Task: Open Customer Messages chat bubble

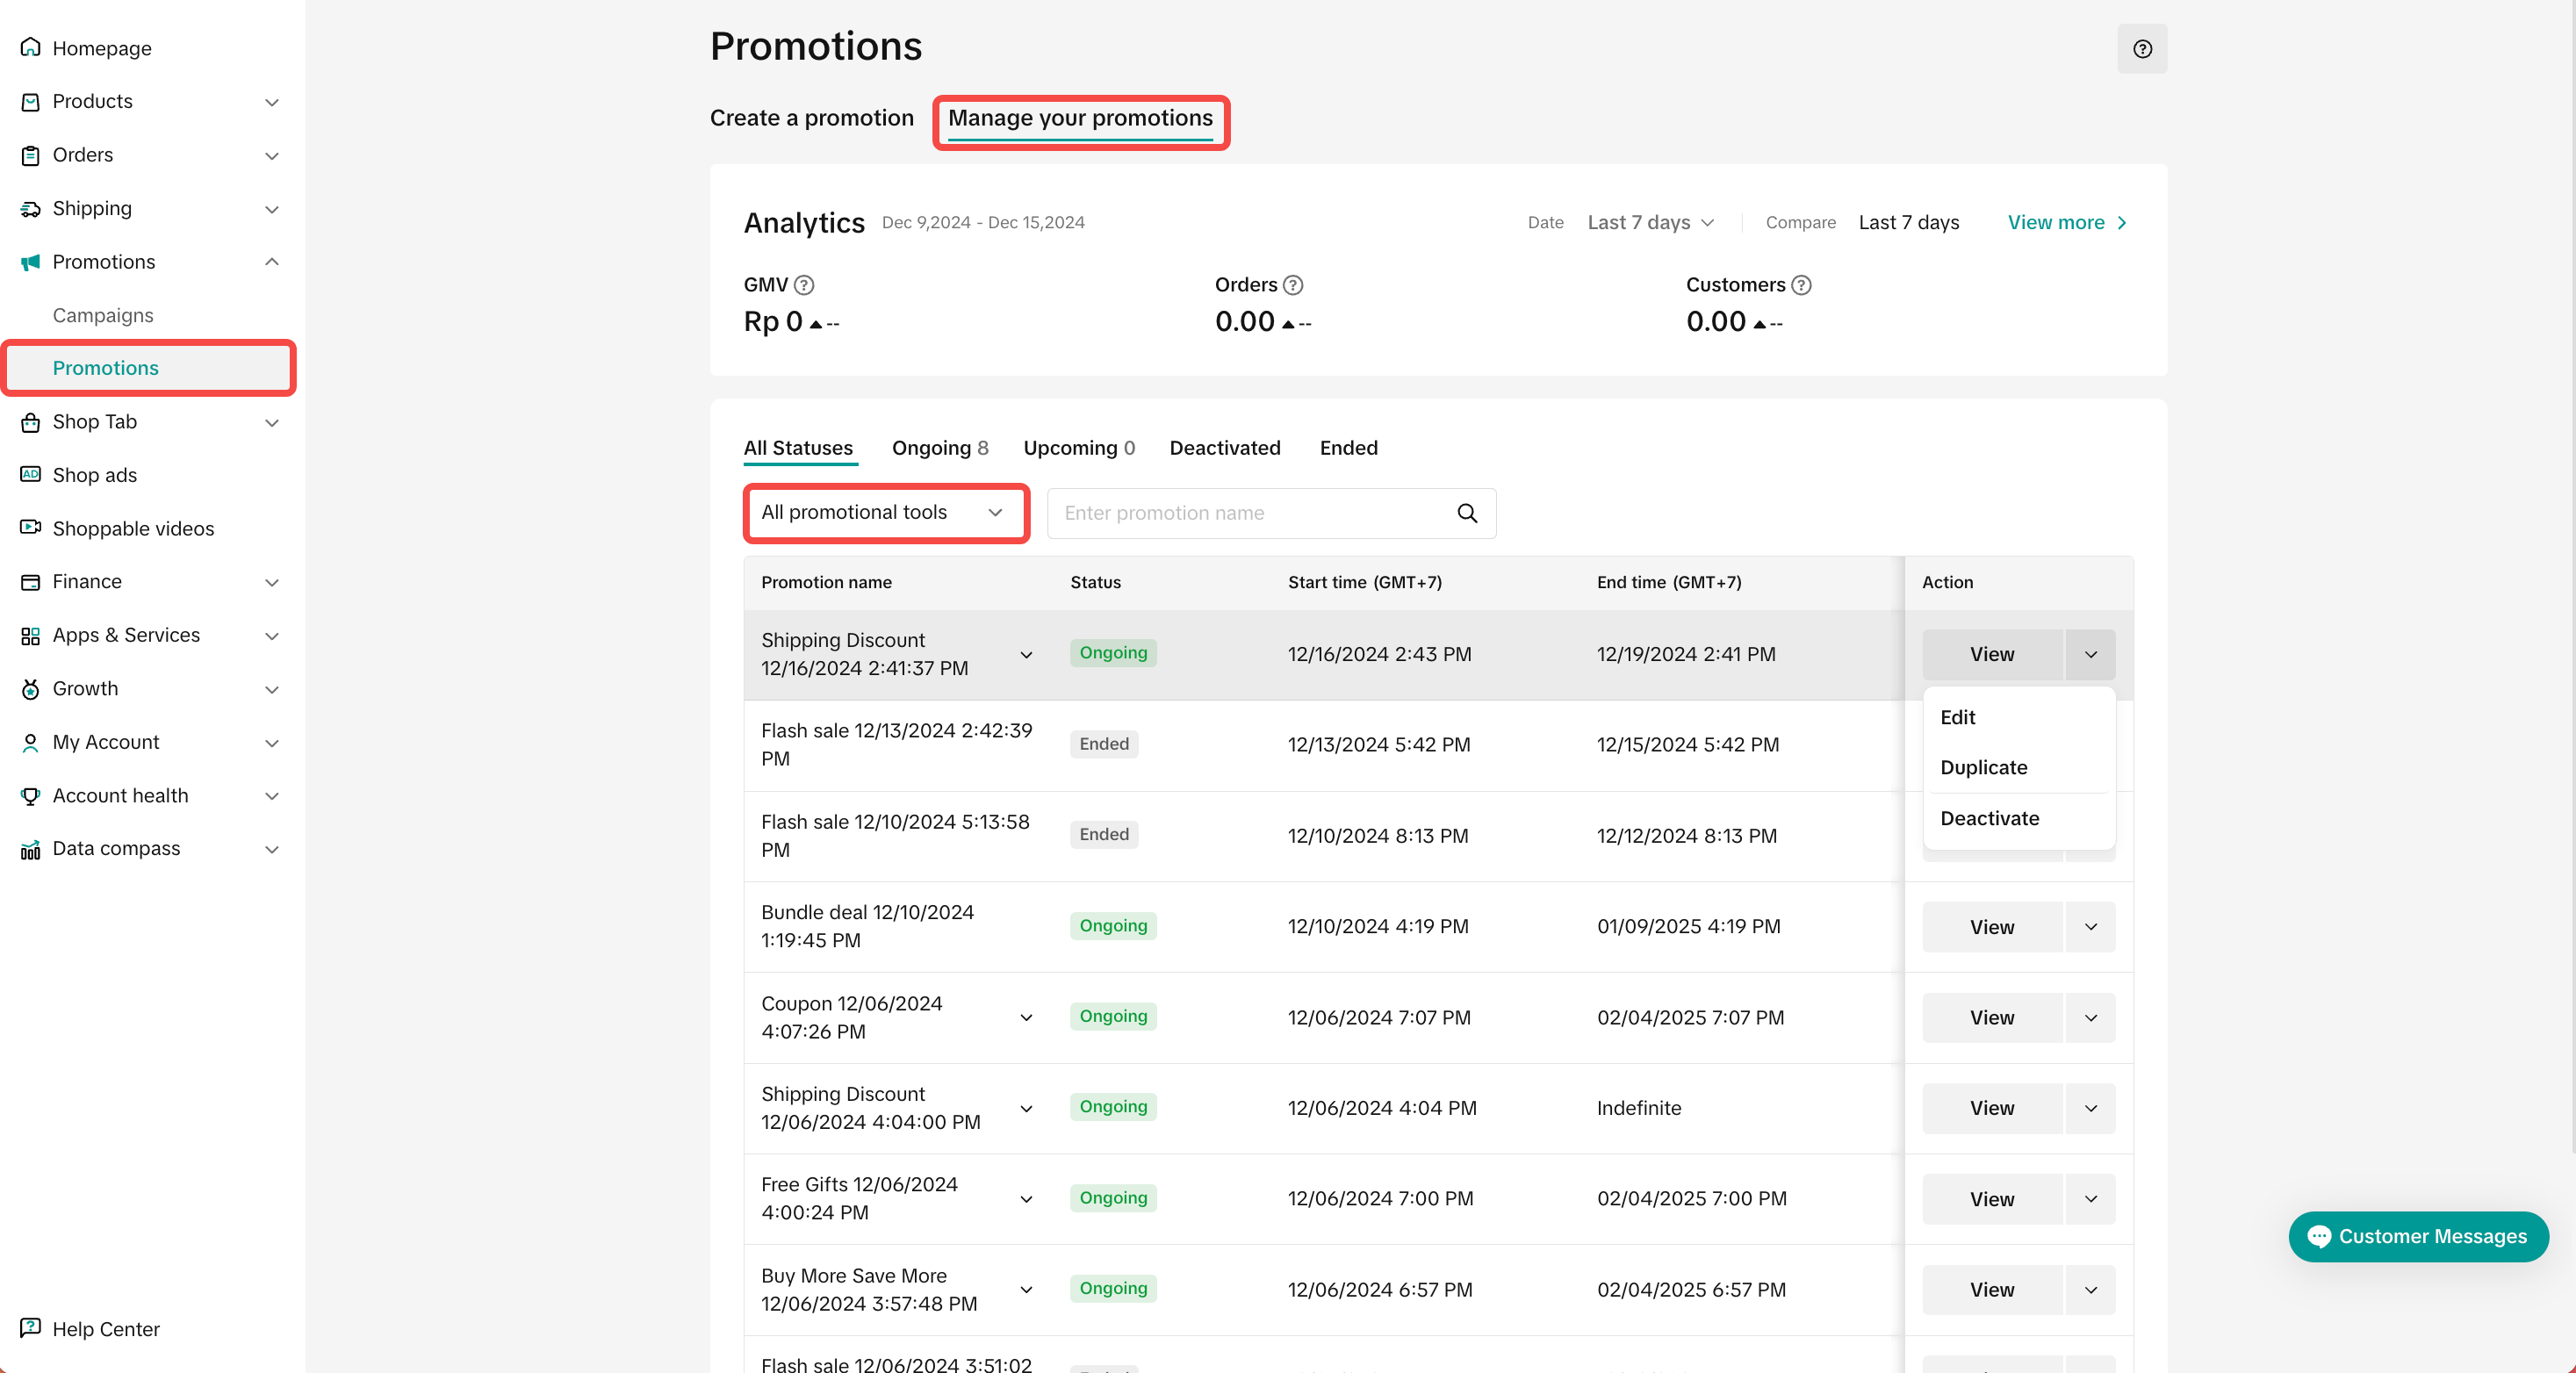Action: [2417, 1236]
